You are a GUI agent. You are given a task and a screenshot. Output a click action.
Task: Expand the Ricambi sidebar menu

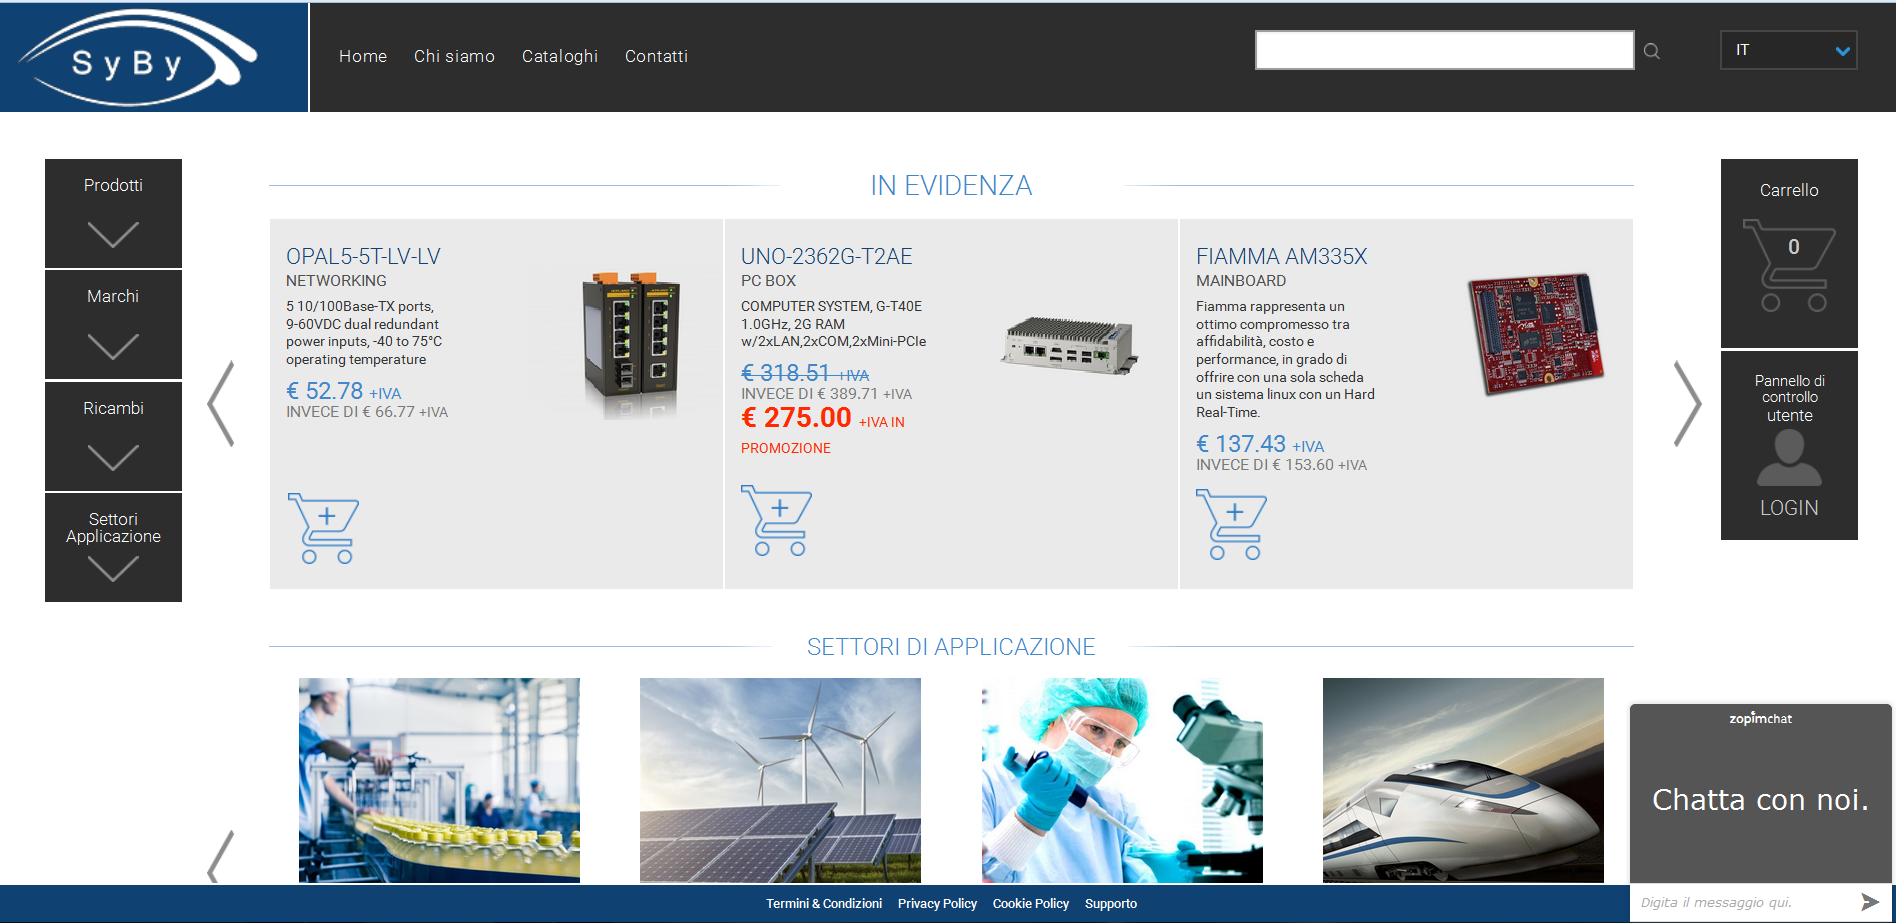point(113,436)
